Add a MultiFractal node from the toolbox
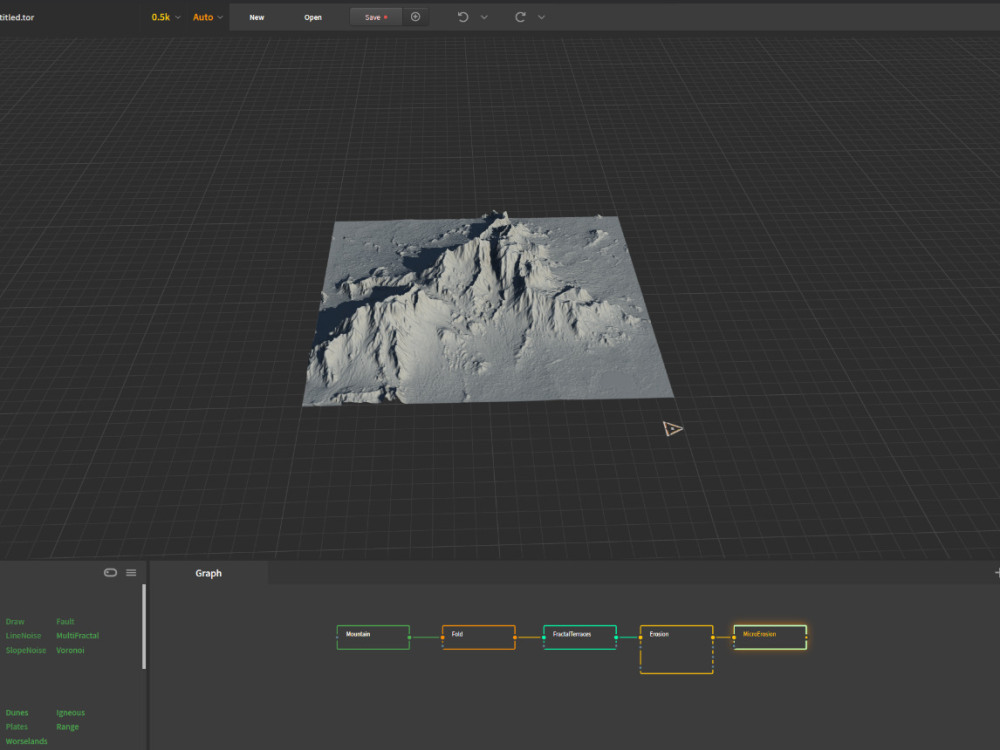1000x750 pixels. click(x=77, y=635)
